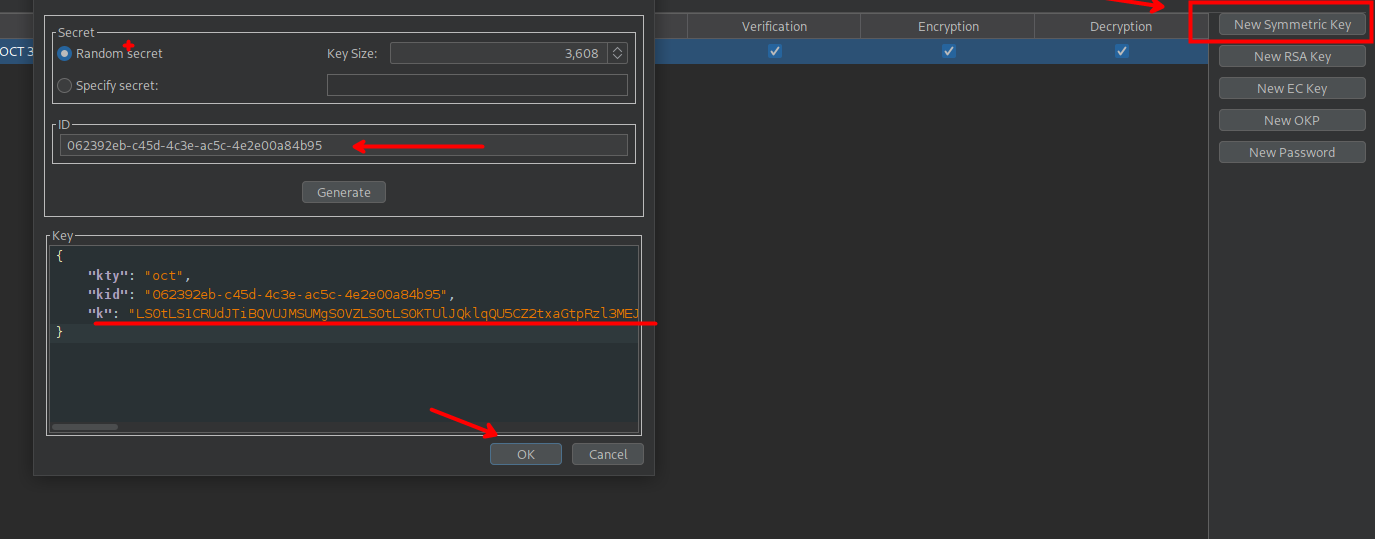The image size is (1375, 539).
Task: Increase Key Size with the up arrow
Action: click(x=617, y=49)
